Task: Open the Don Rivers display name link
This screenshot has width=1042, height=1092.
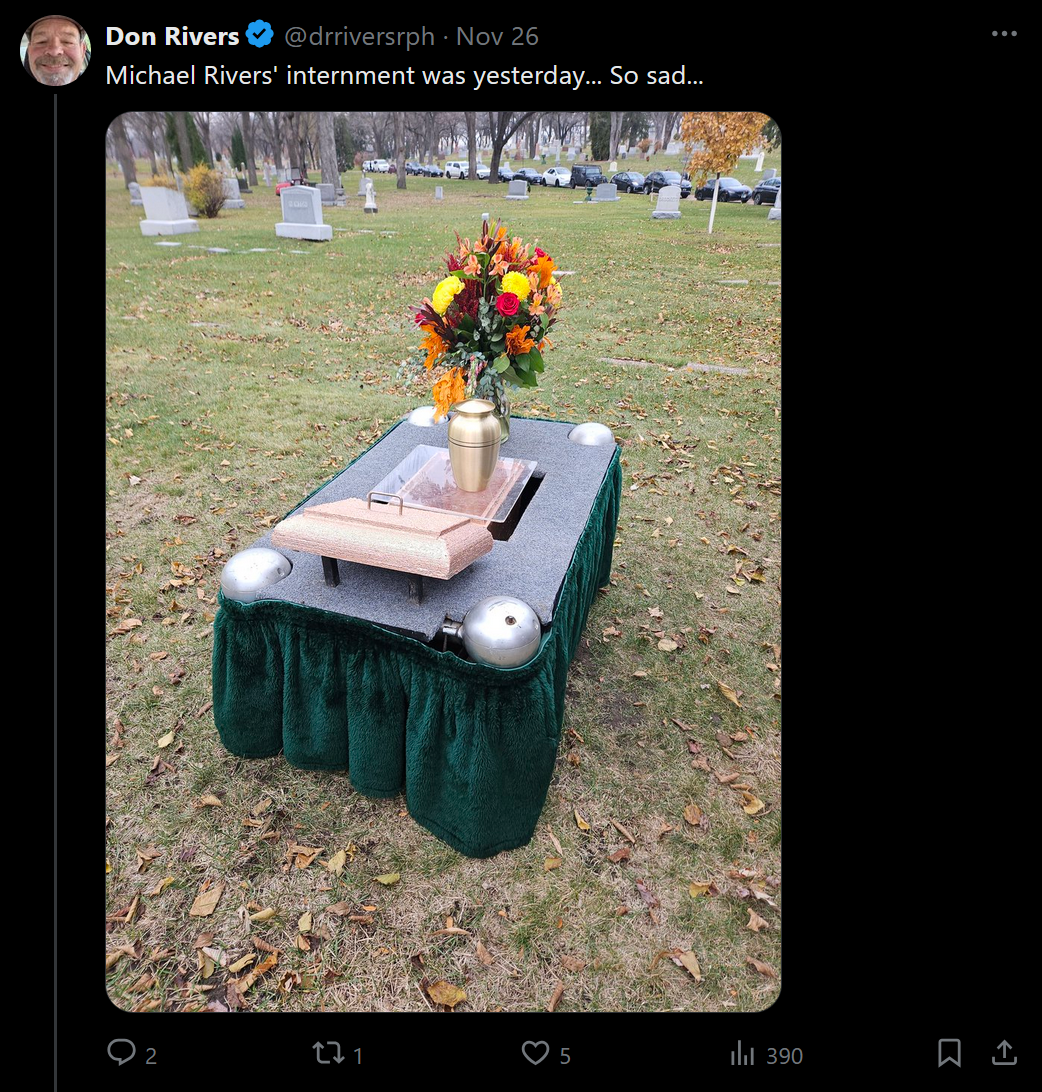Action: click(172, 36)
